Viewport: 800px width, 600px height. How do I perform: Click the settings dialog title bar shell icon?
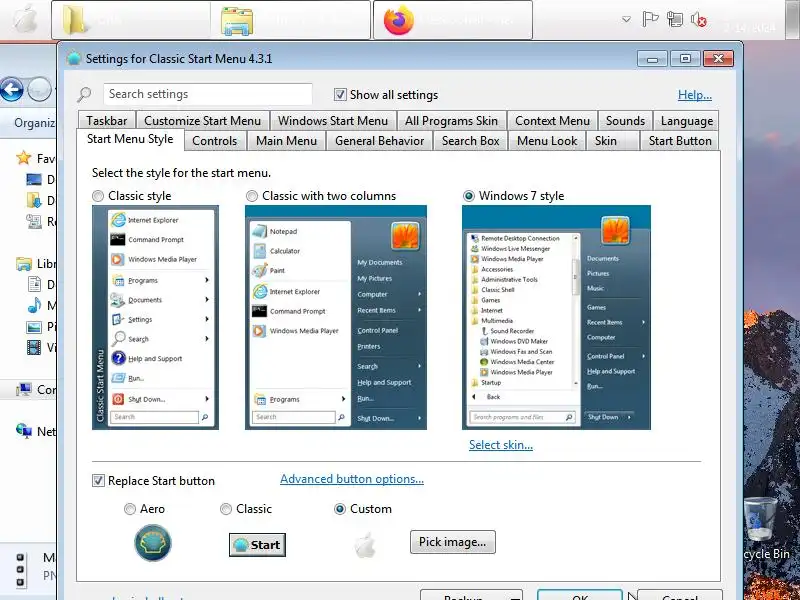[74, 58]
